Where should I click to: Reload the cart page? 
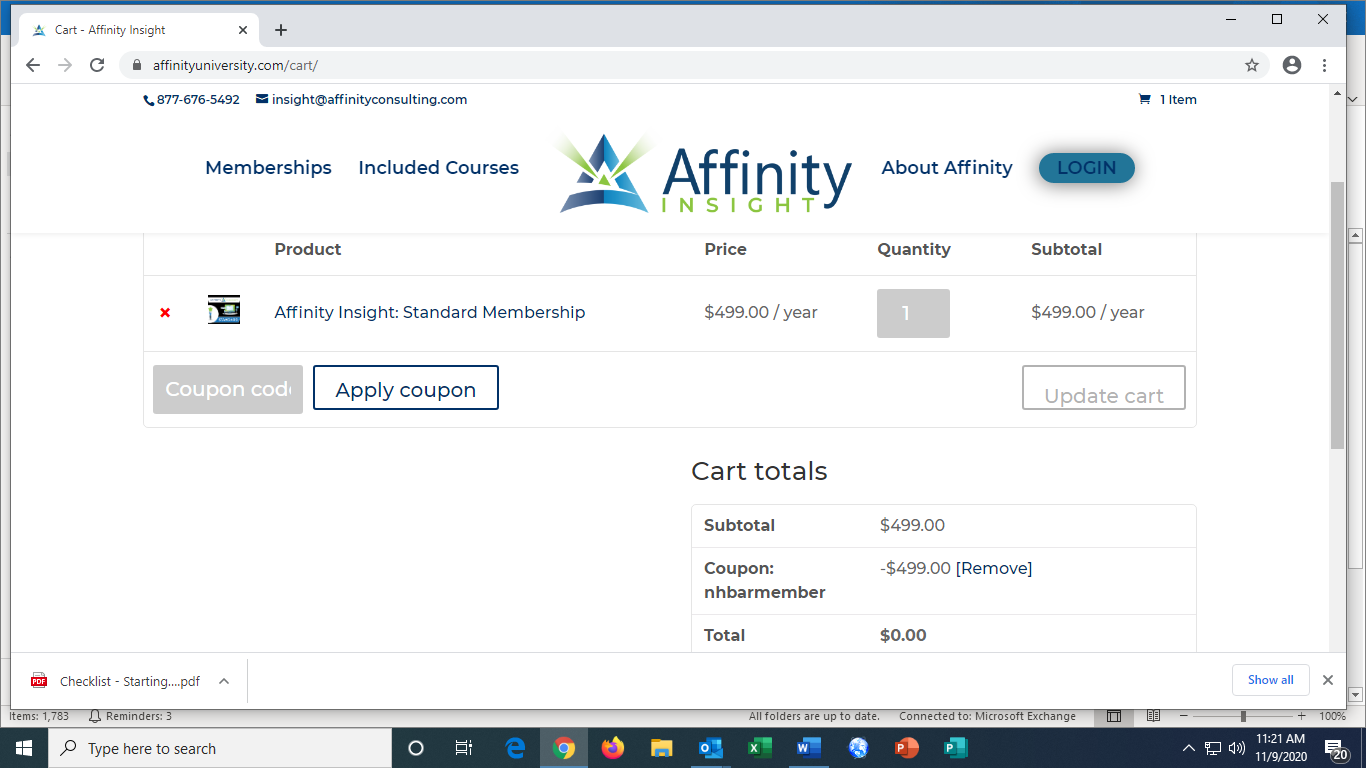pyautogui.click(x=97, y=65)
